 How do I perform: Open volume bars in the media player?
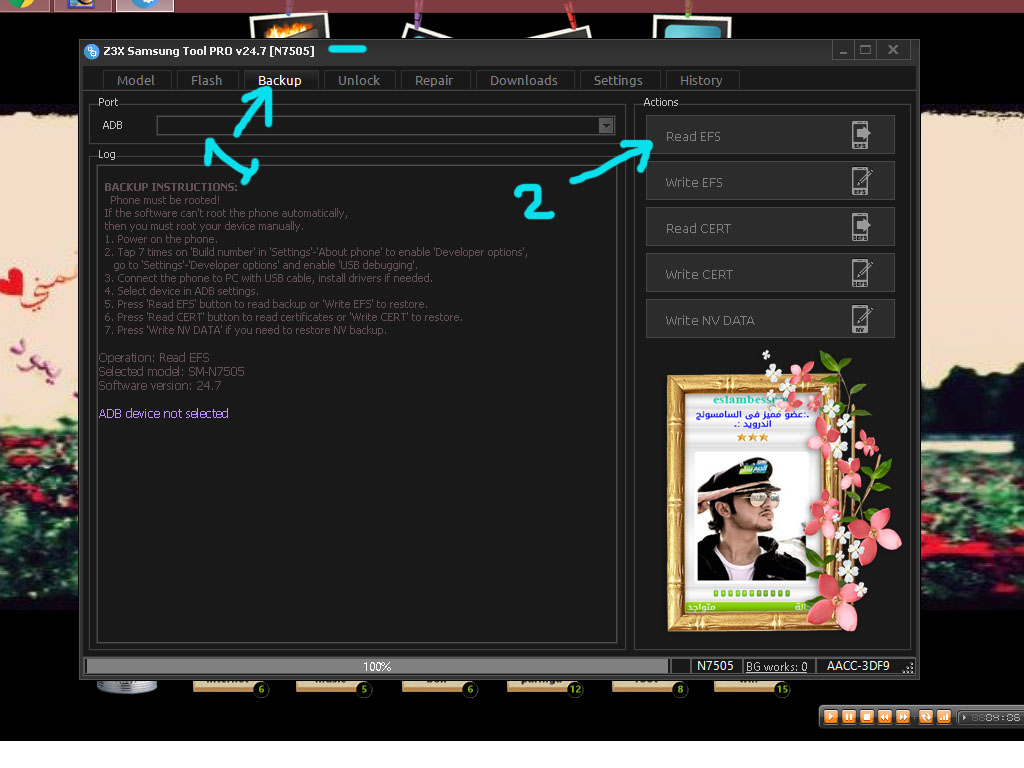click(944, 716)
